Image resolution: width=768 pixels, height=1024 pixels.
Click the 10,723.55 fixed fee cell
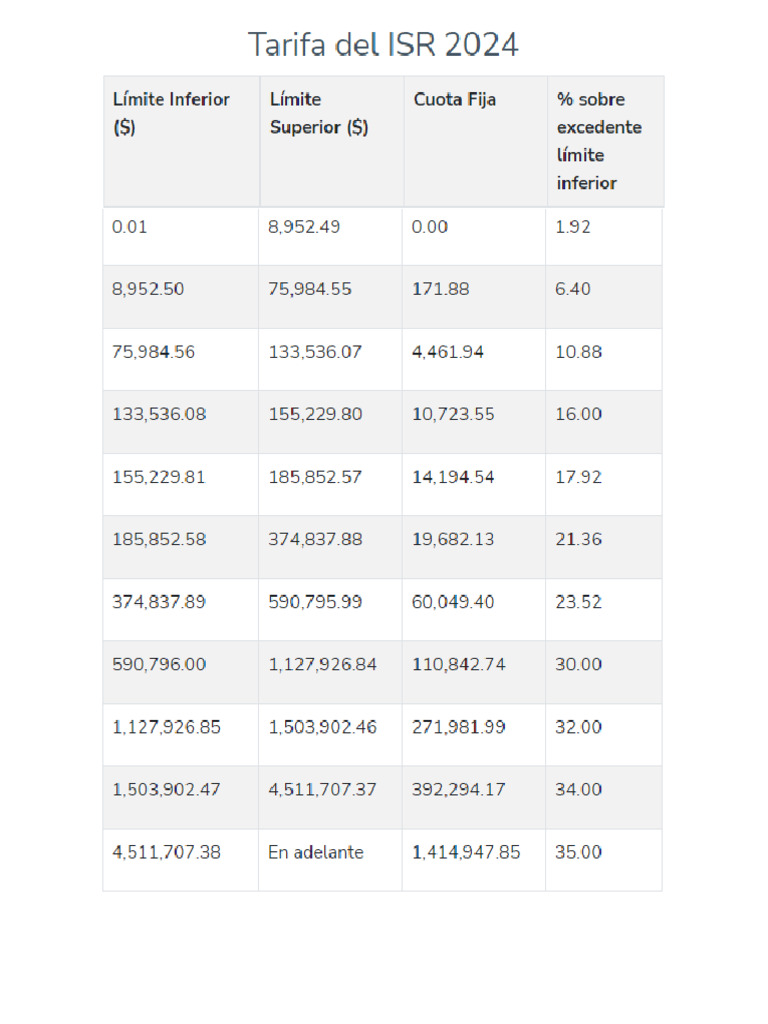pos(453,414)
